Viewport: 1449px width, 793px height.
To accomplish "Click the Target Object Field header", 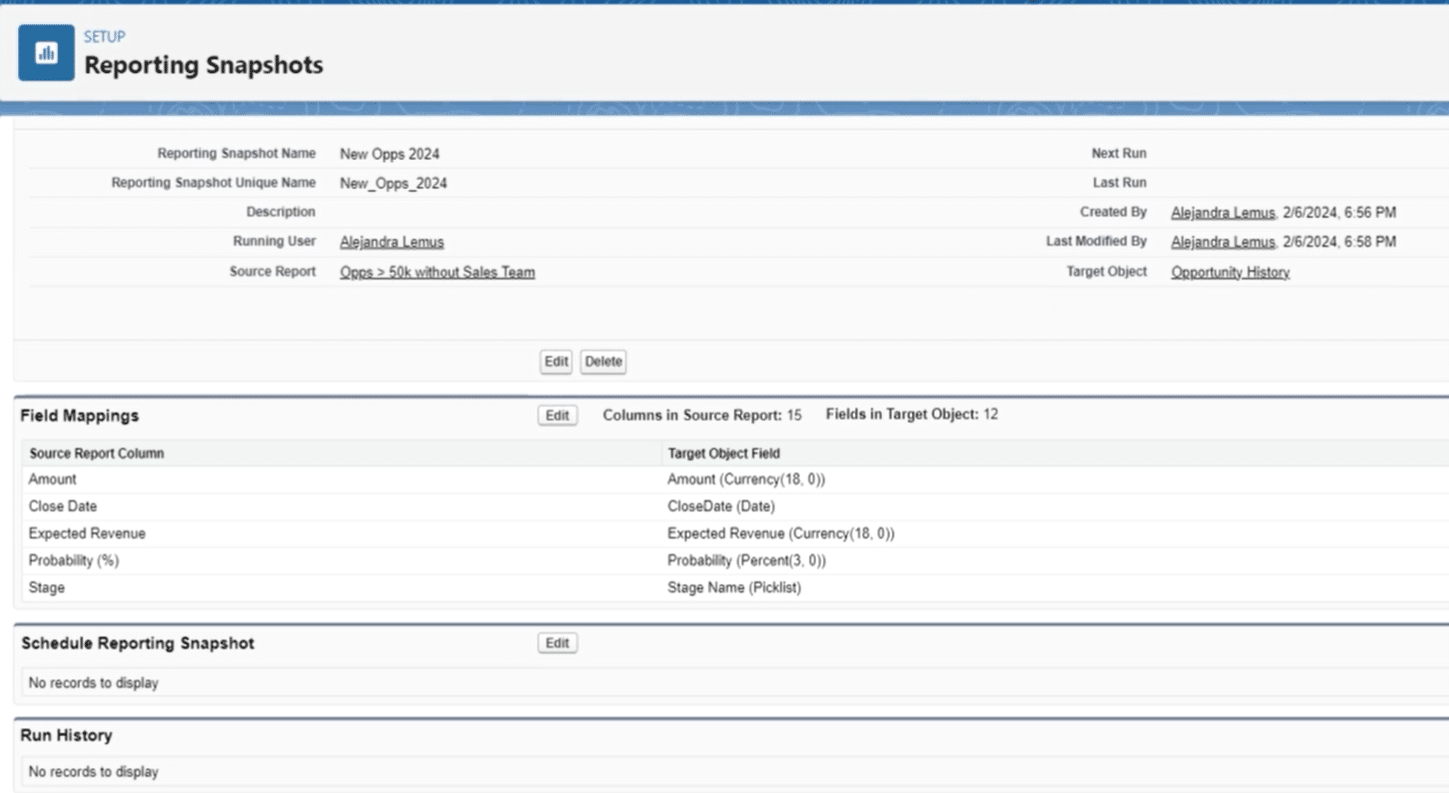I will (723, 453).
